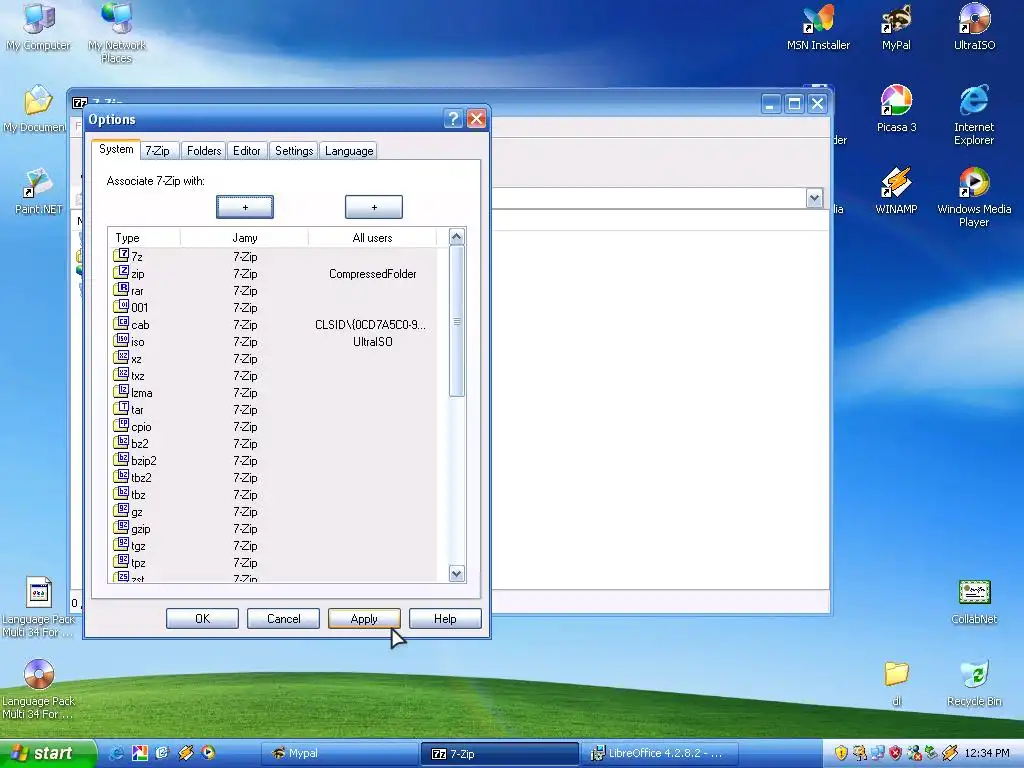
Task: Open the MyPal desktop shortcut
Action: [x=896, y=26]
